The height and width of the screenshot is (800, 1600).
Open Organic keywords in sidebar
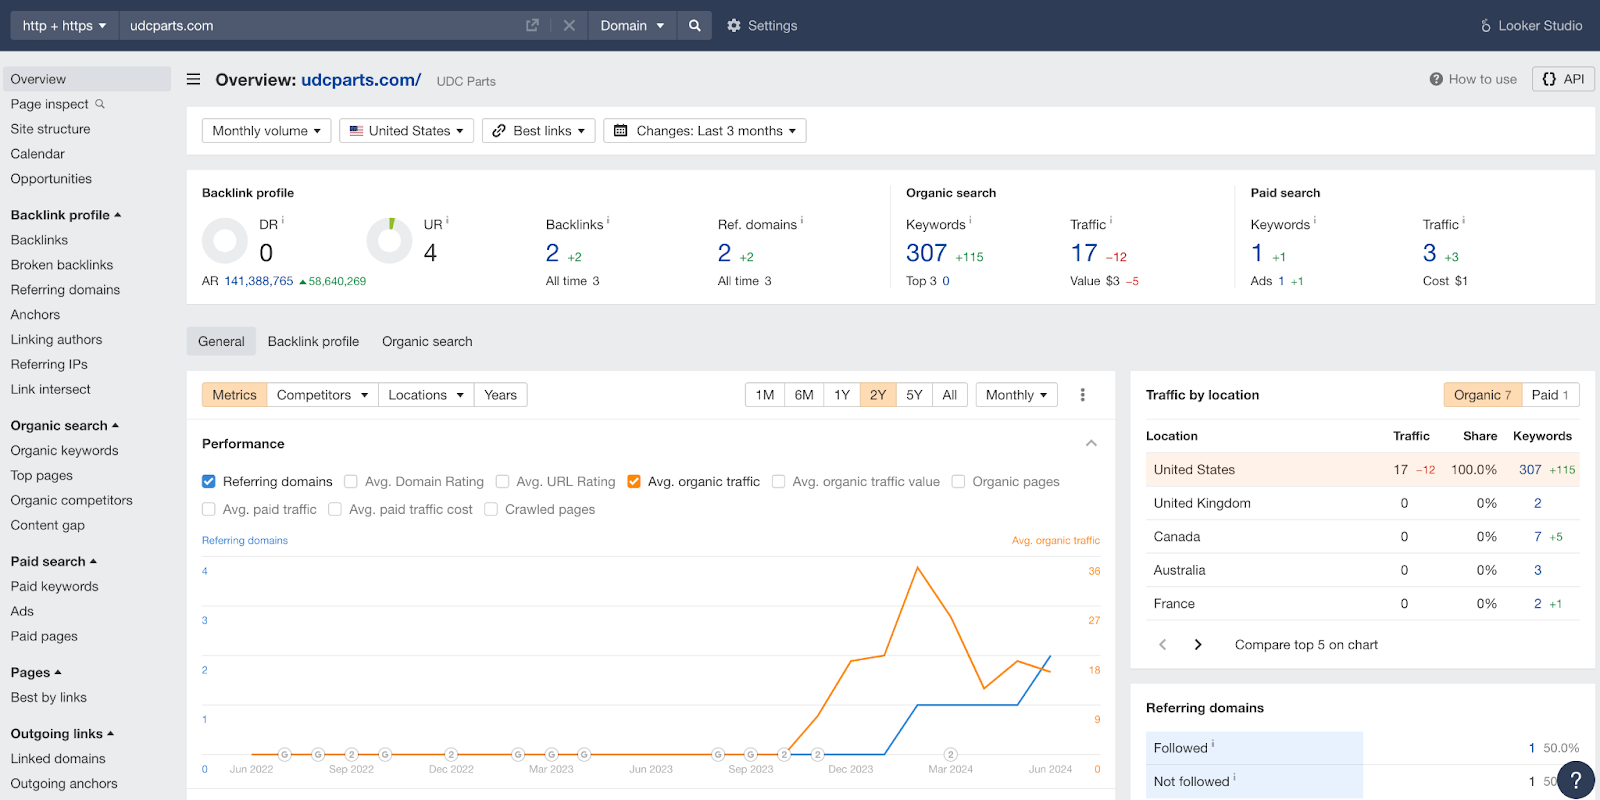pos(64,451)
